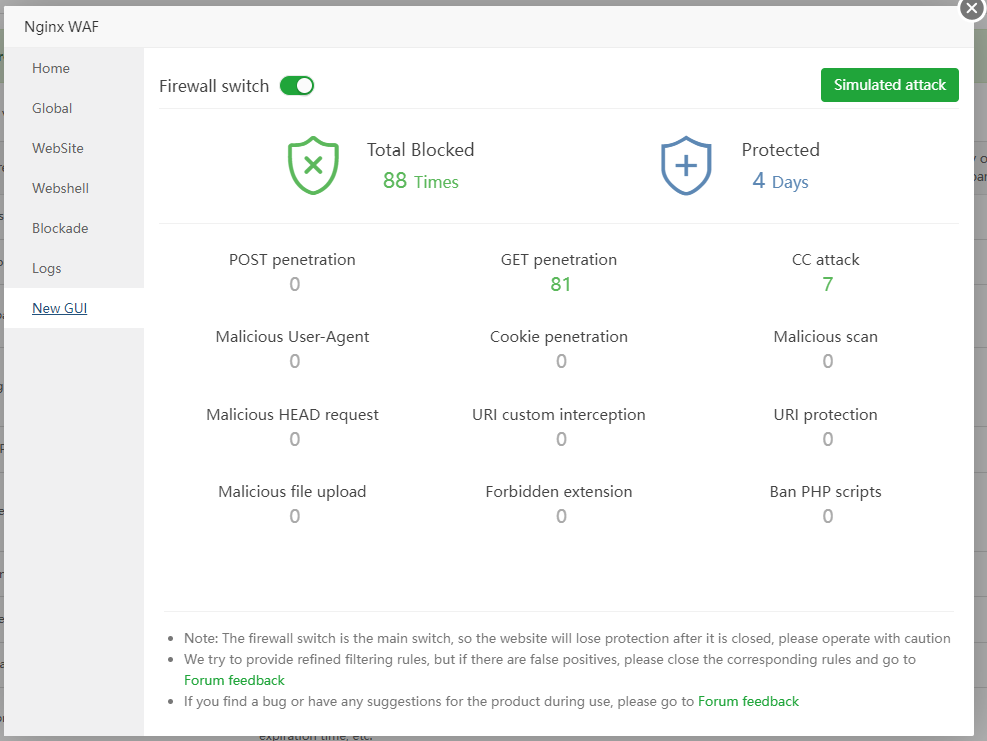This screenshot has height=741, width=987.
Task: Switch to the Blockade page
Action: 60,228
